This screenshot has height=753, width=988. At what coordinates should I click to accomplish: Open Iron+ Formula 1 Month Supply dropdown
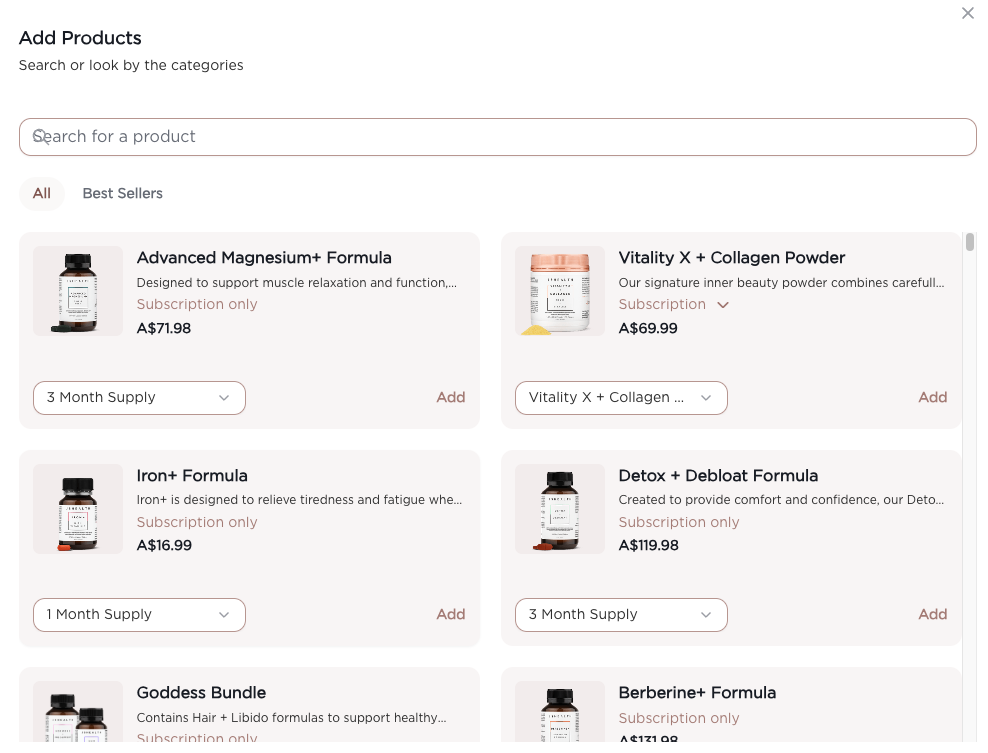[139, 614]
